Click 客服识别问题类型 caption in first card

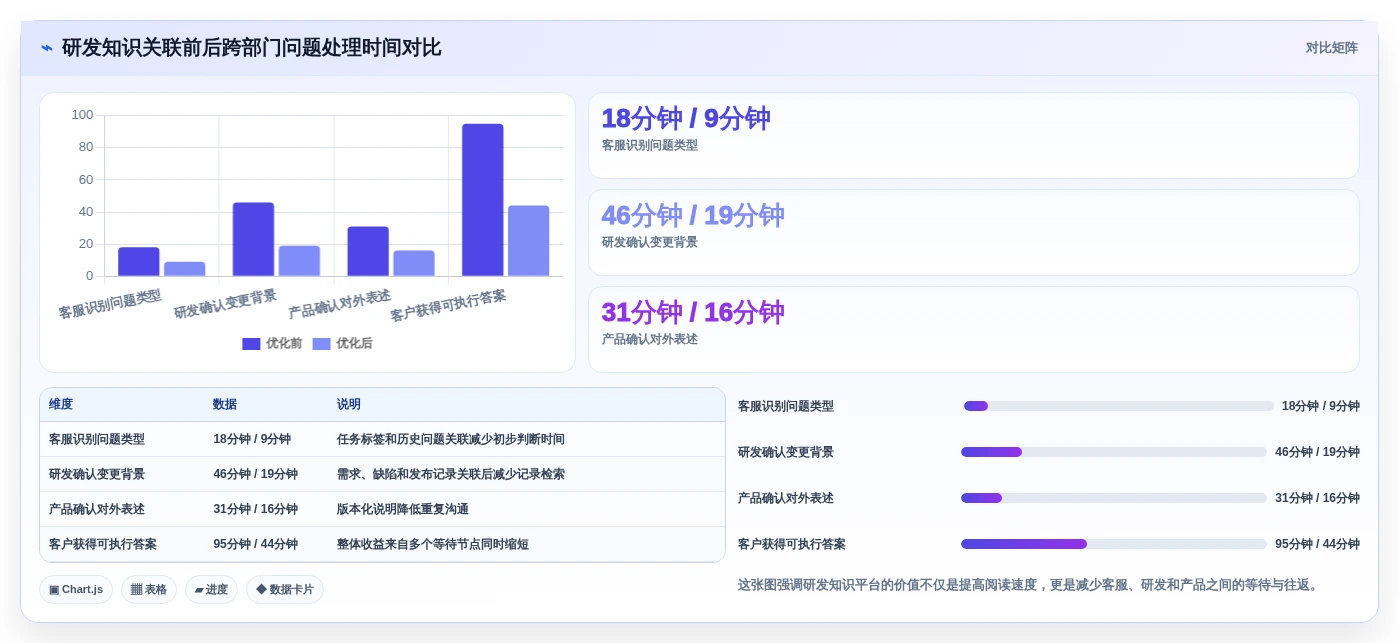tap(649, 146)
